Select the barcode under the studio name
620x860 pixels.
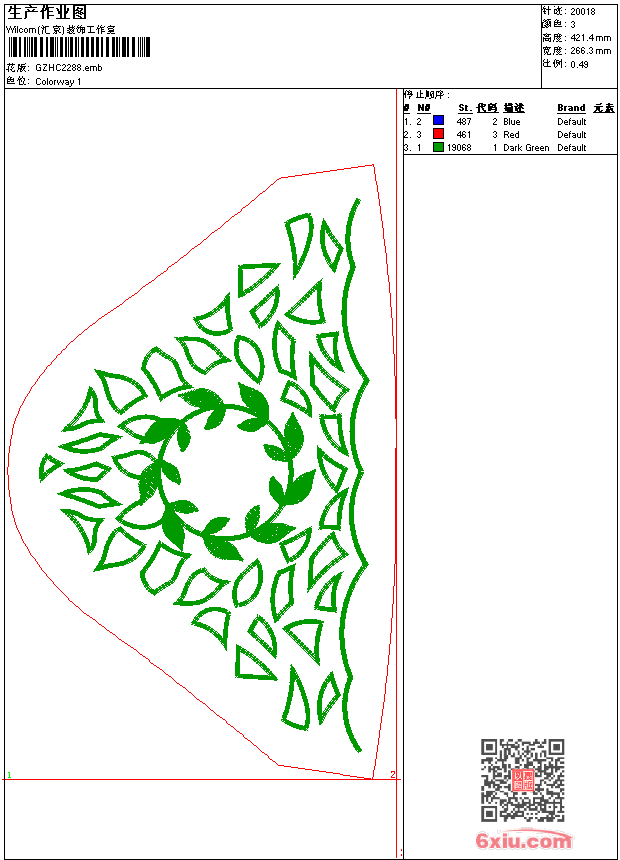coord(79,47)
